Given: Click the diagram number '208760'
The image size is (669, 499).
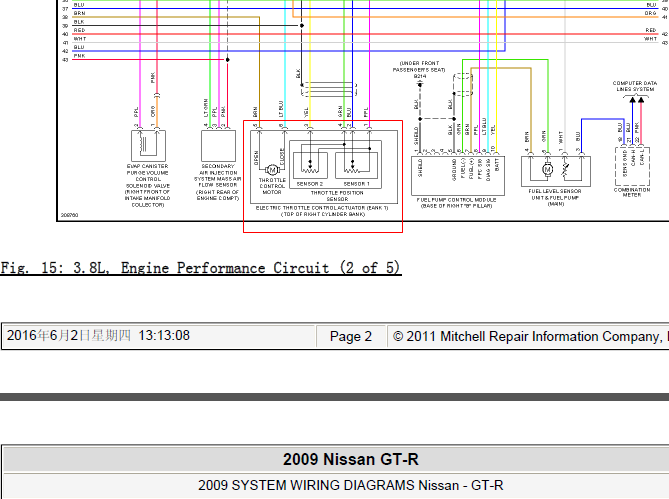Looking at the screenshot, I should [x=69, y=215].
